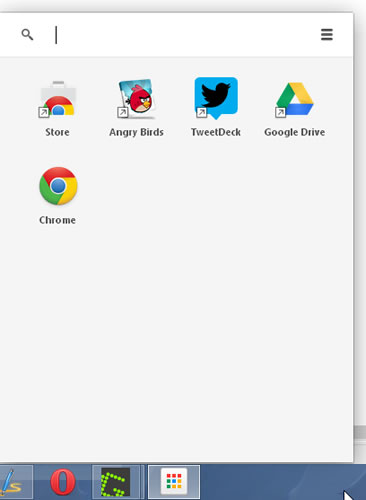Open the Chrome Web Store app

pos(58,99)
